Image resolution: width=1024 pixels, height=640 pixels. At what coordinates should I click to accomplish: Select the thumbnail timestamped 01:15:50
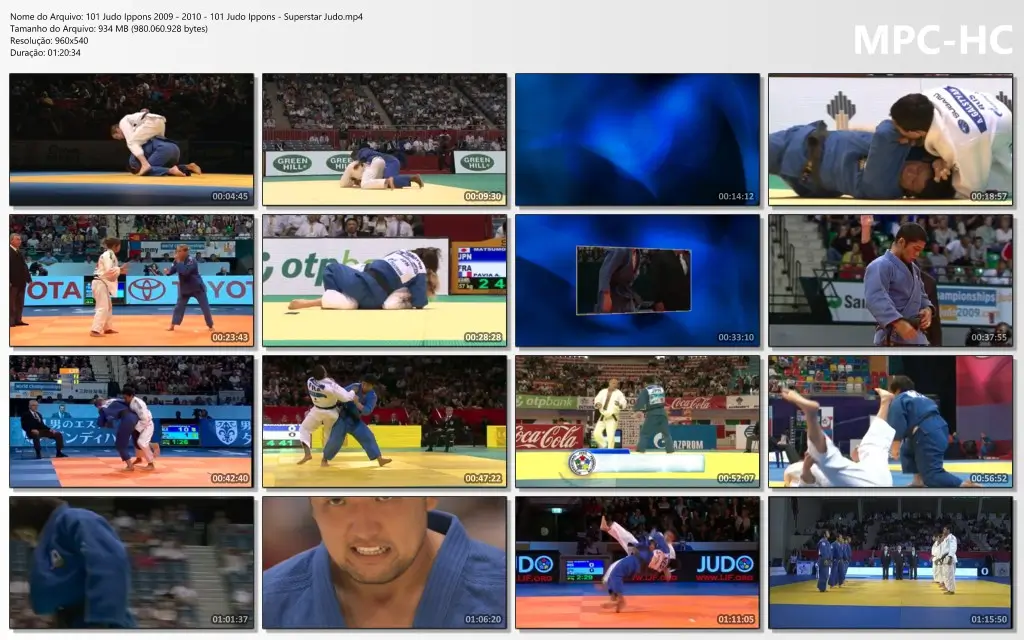tap(891, 562)
